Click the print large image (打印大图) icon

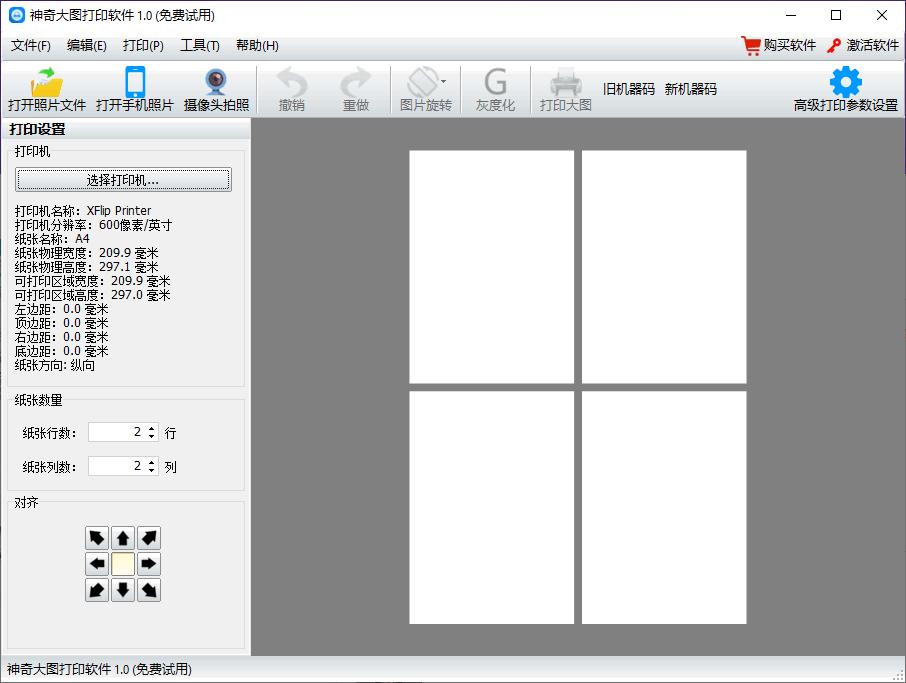(565, 83)
